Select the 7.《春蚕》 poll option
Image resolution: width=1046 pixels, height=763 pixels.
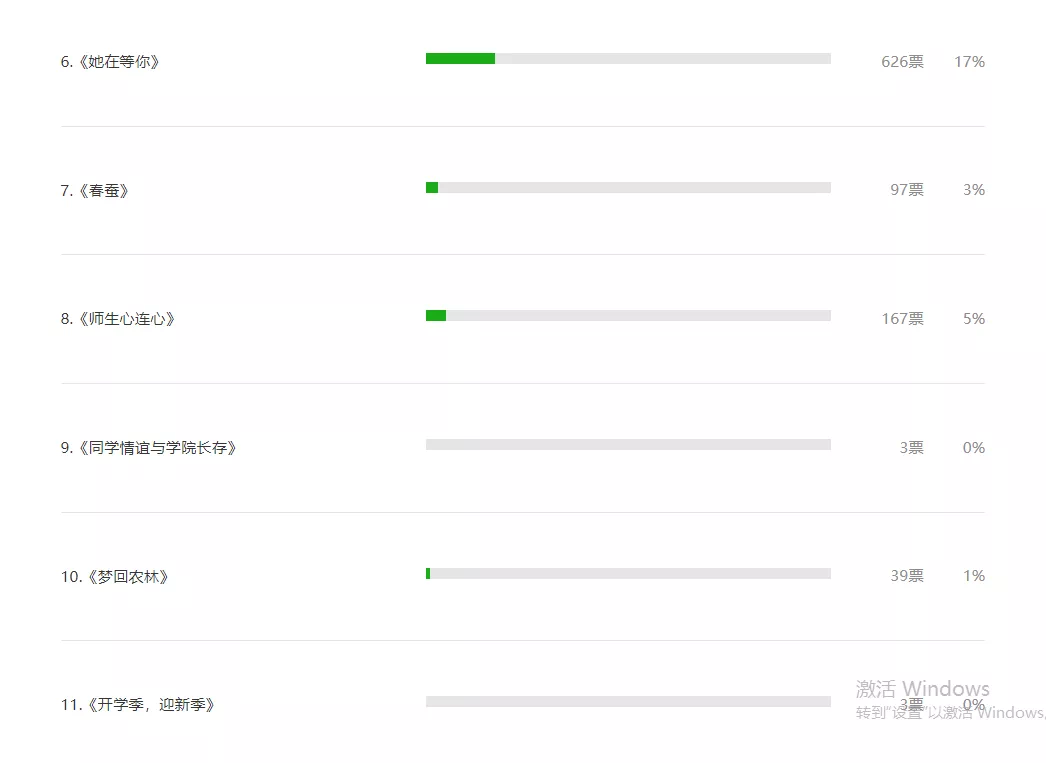[95, 190]
